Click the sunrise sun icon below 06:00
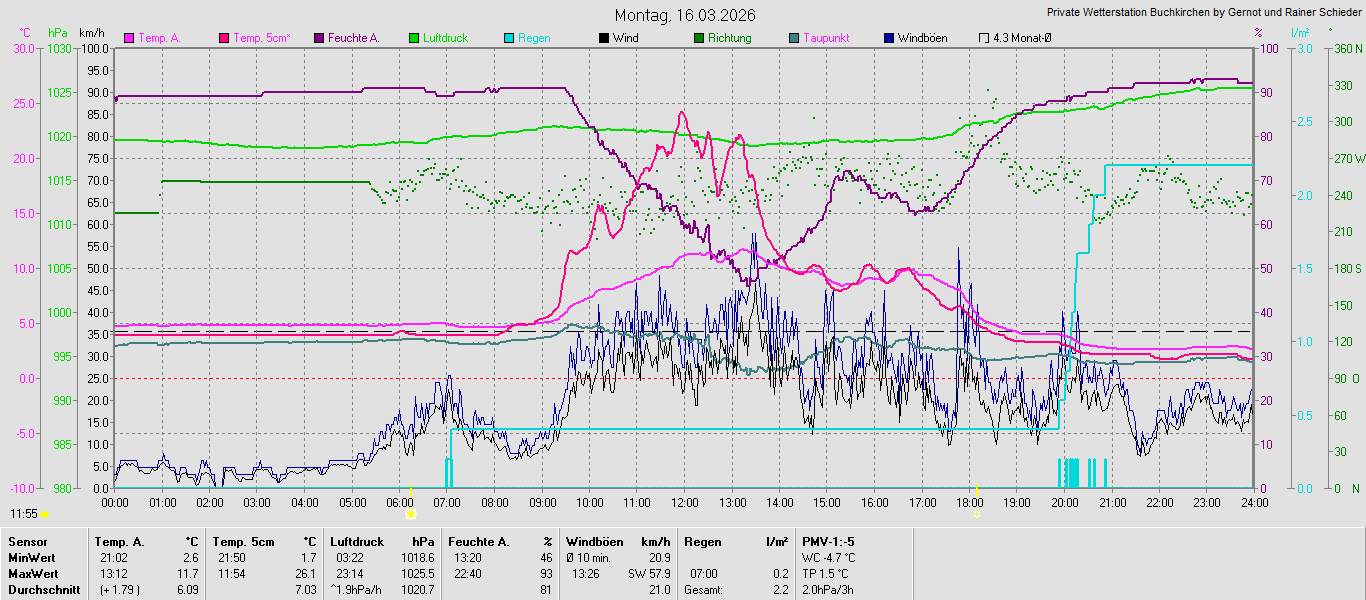Screen dimensions: 1366x600 pos(410,514)
